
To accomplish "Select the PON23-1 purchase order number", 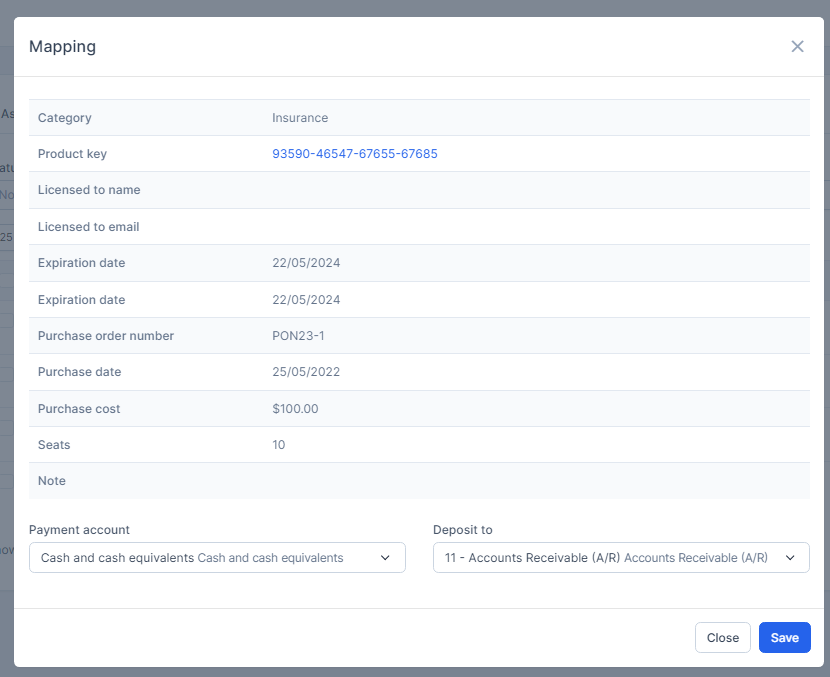I will click(x=298, y=336).
